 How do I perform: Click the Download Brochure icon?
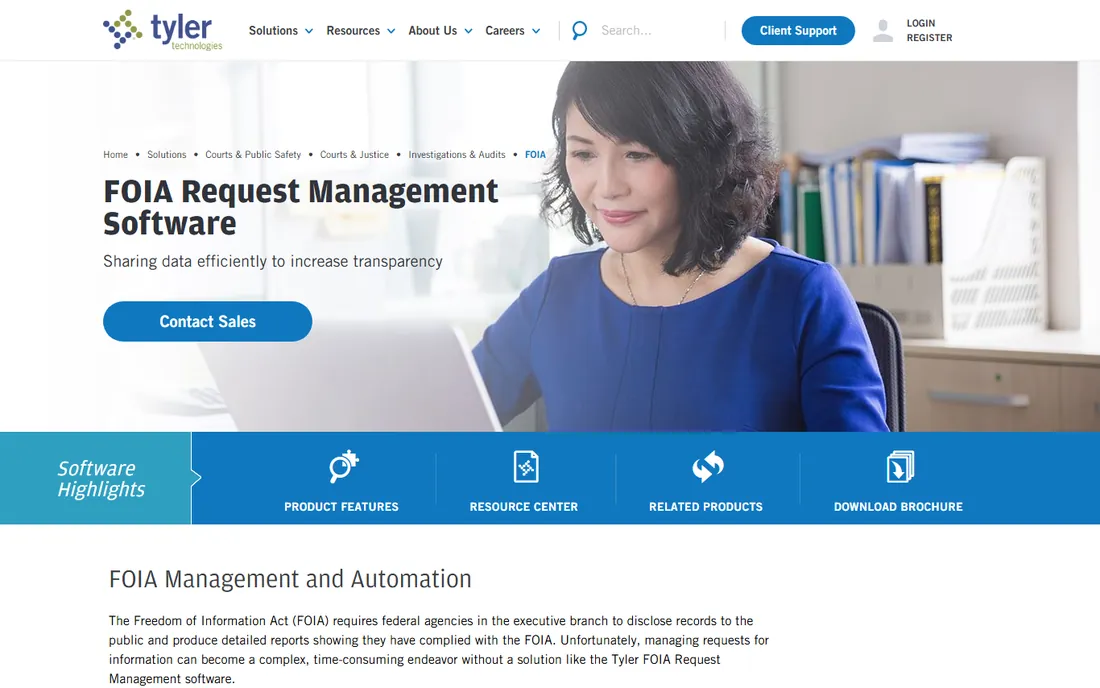pos(900,467)
